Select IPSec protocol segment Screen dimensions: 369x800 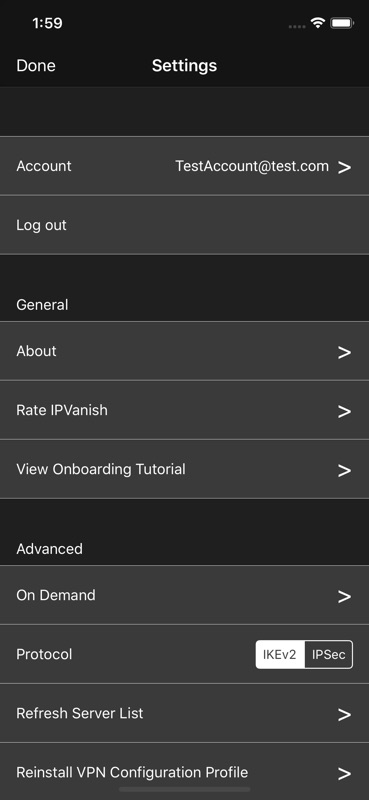(x=329, y=655)
